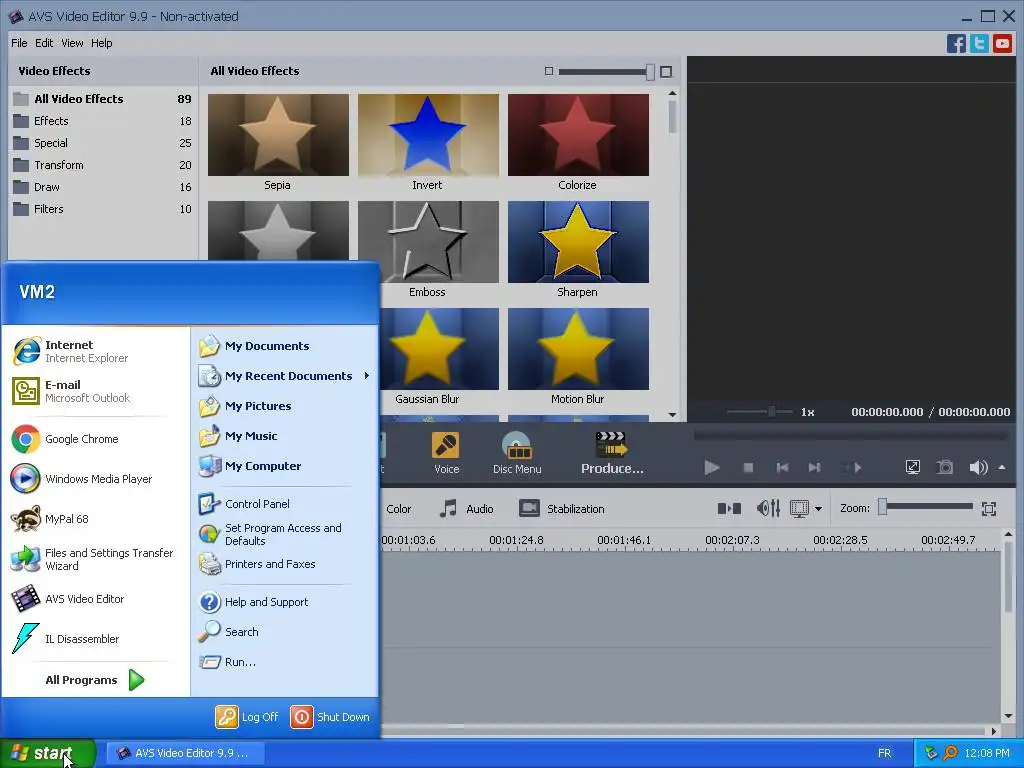The height and width of the screenshot is (768, 1024).
Task: Play the preview video
Action: [712, 468]
